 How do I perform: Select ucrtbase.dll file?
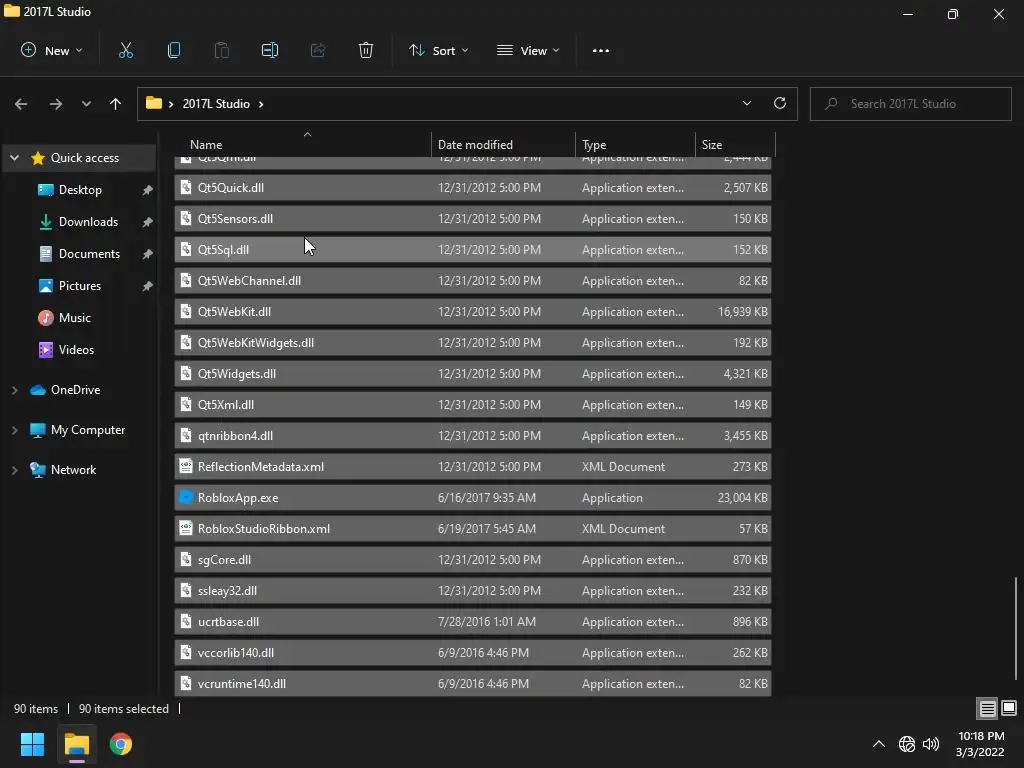pyautogui.click(x=473, y=622)
